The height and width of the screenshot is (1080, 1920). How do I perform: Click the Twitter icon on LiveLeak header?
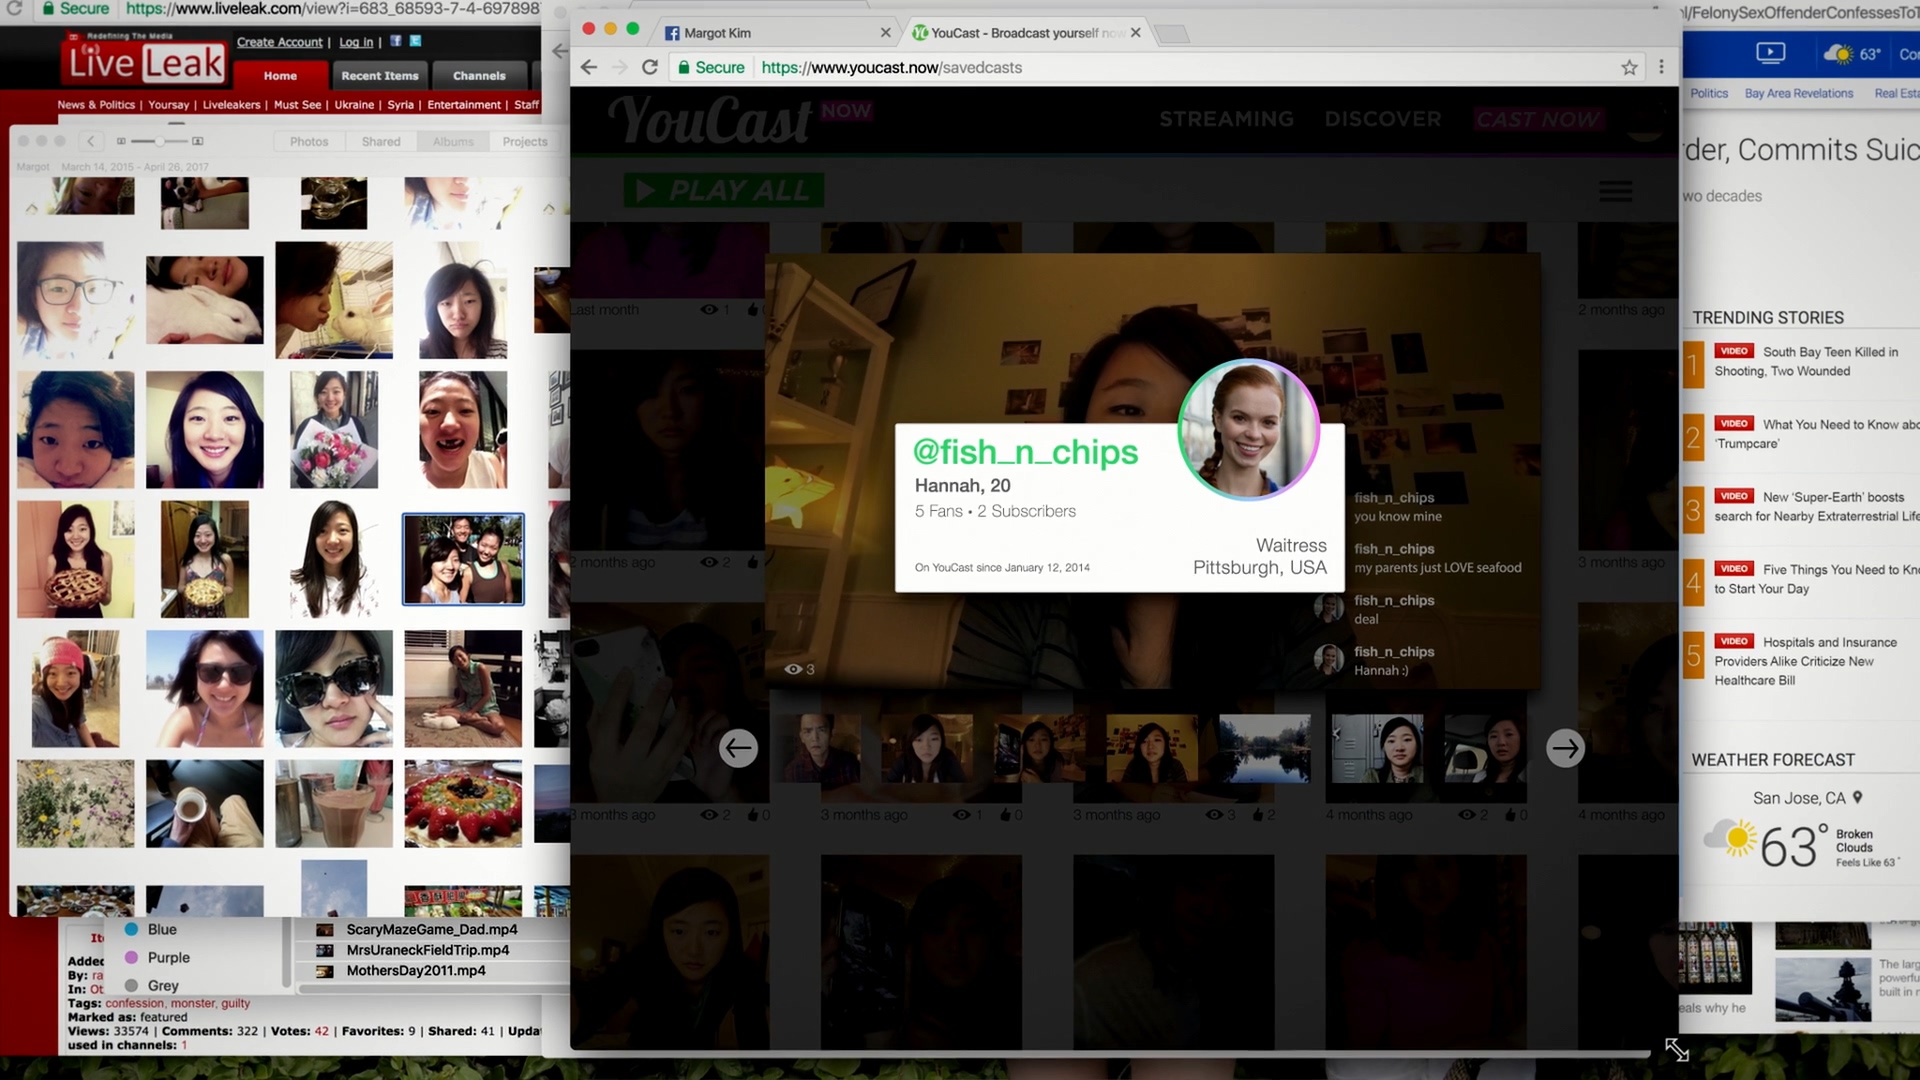click(x=415, y=41)
